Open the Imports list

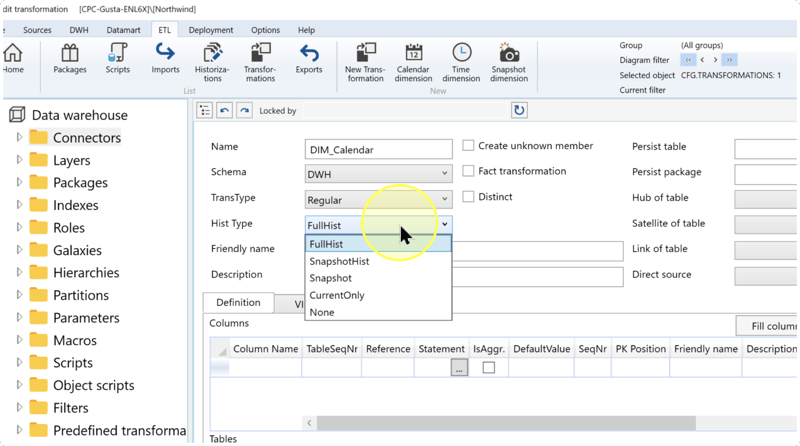165,58
